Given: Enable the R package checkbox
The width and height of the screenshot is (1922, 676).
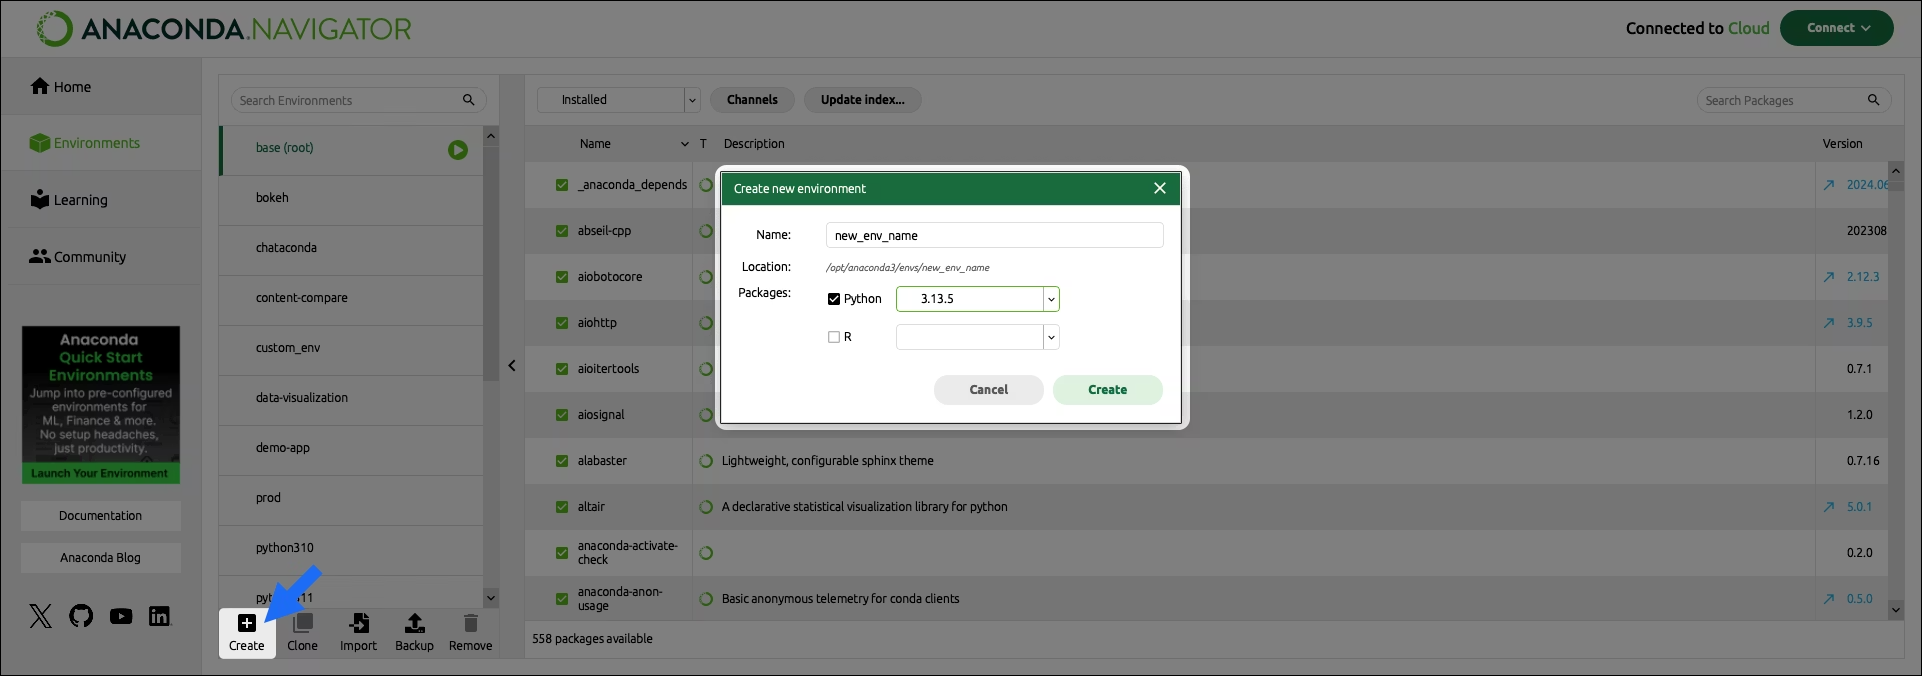Looking at the screenshot, I should [x=834, y=337].
